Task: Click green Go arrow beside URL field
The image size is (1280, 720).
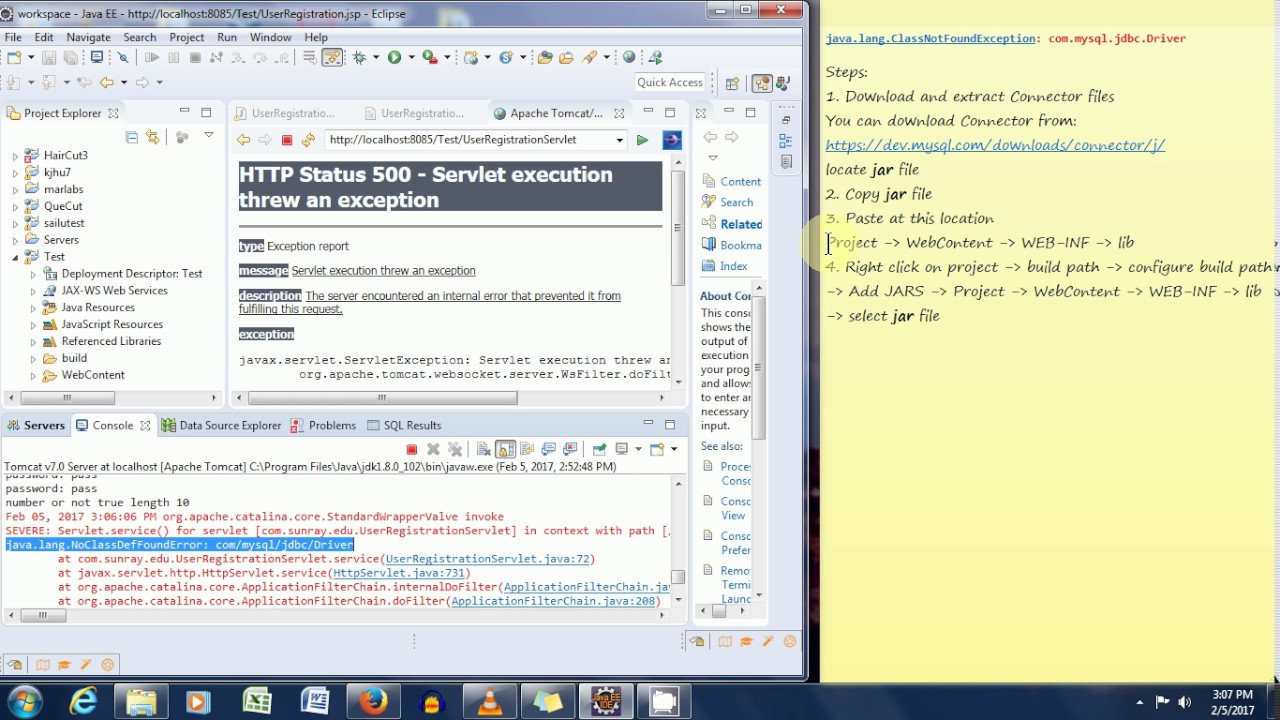Action: coord(642,140)
